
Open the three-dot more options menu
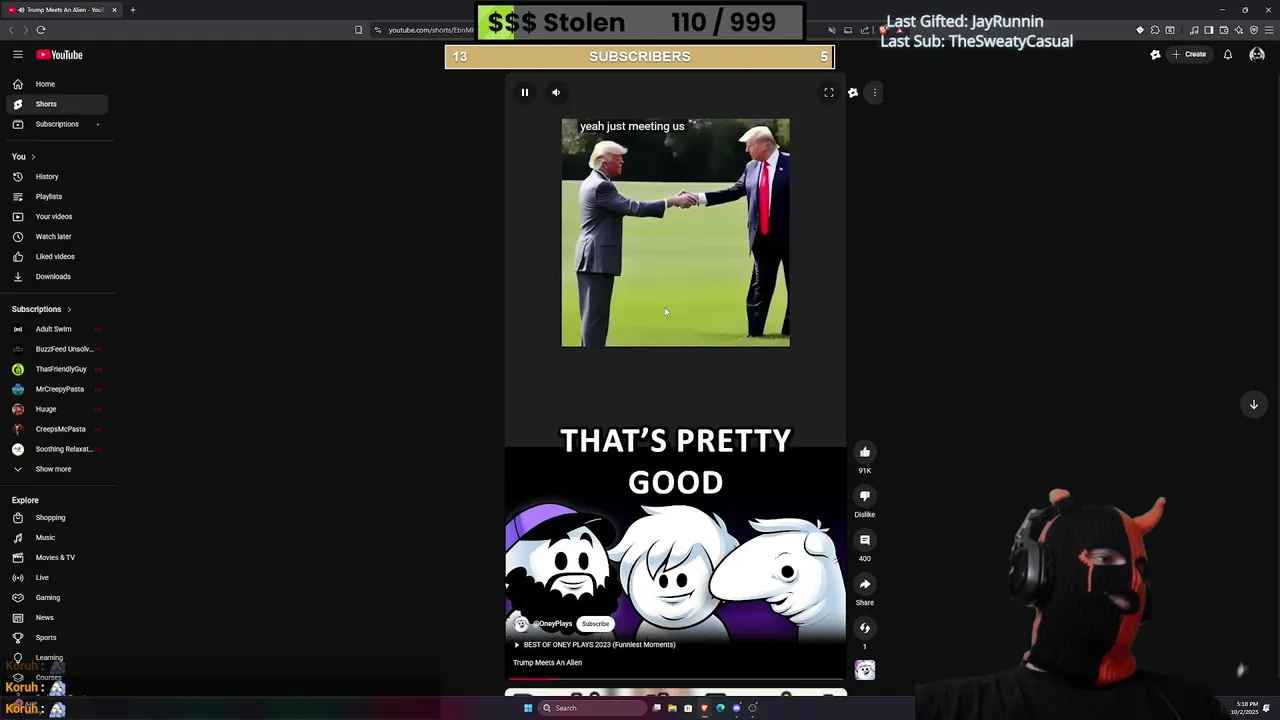tap(875, 93)
